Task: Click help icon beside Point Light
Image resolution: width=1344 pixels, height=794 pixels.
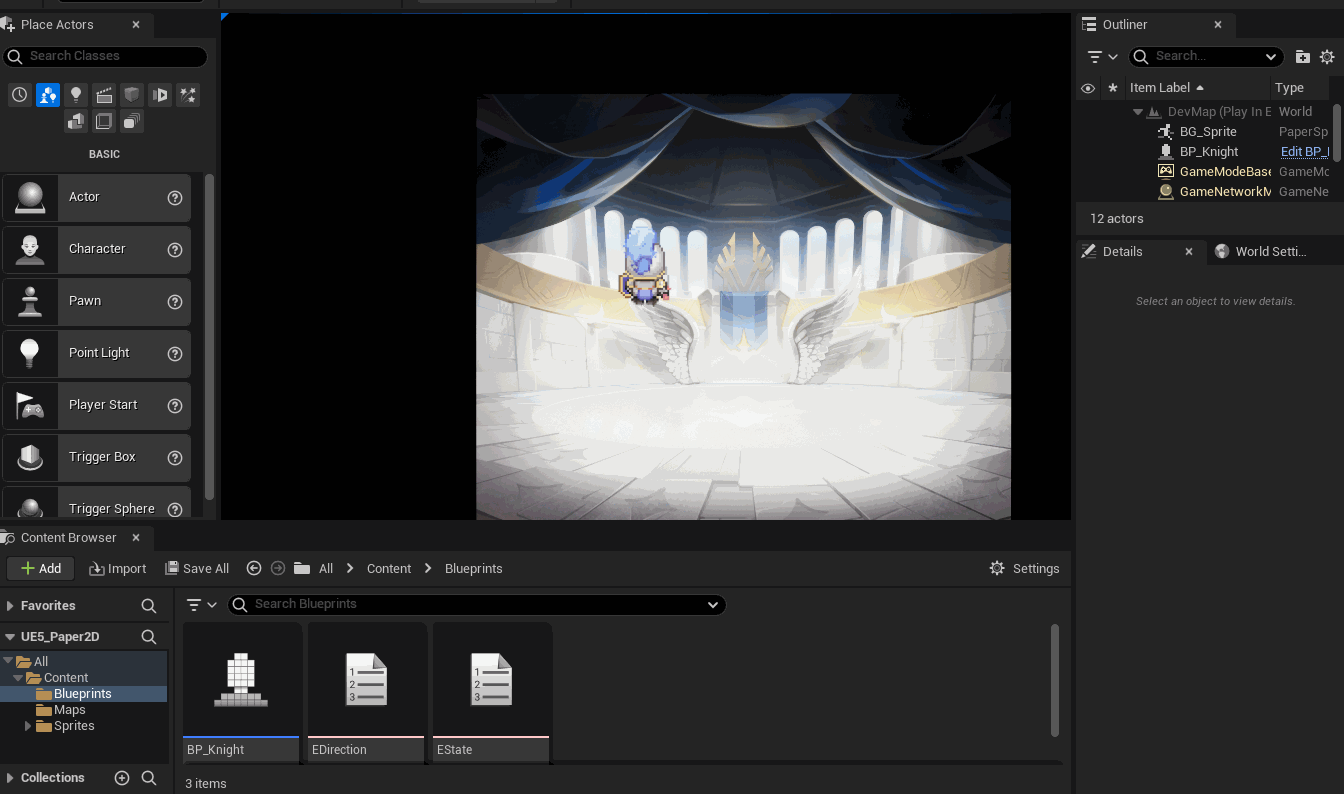Action: coord(175,354)
